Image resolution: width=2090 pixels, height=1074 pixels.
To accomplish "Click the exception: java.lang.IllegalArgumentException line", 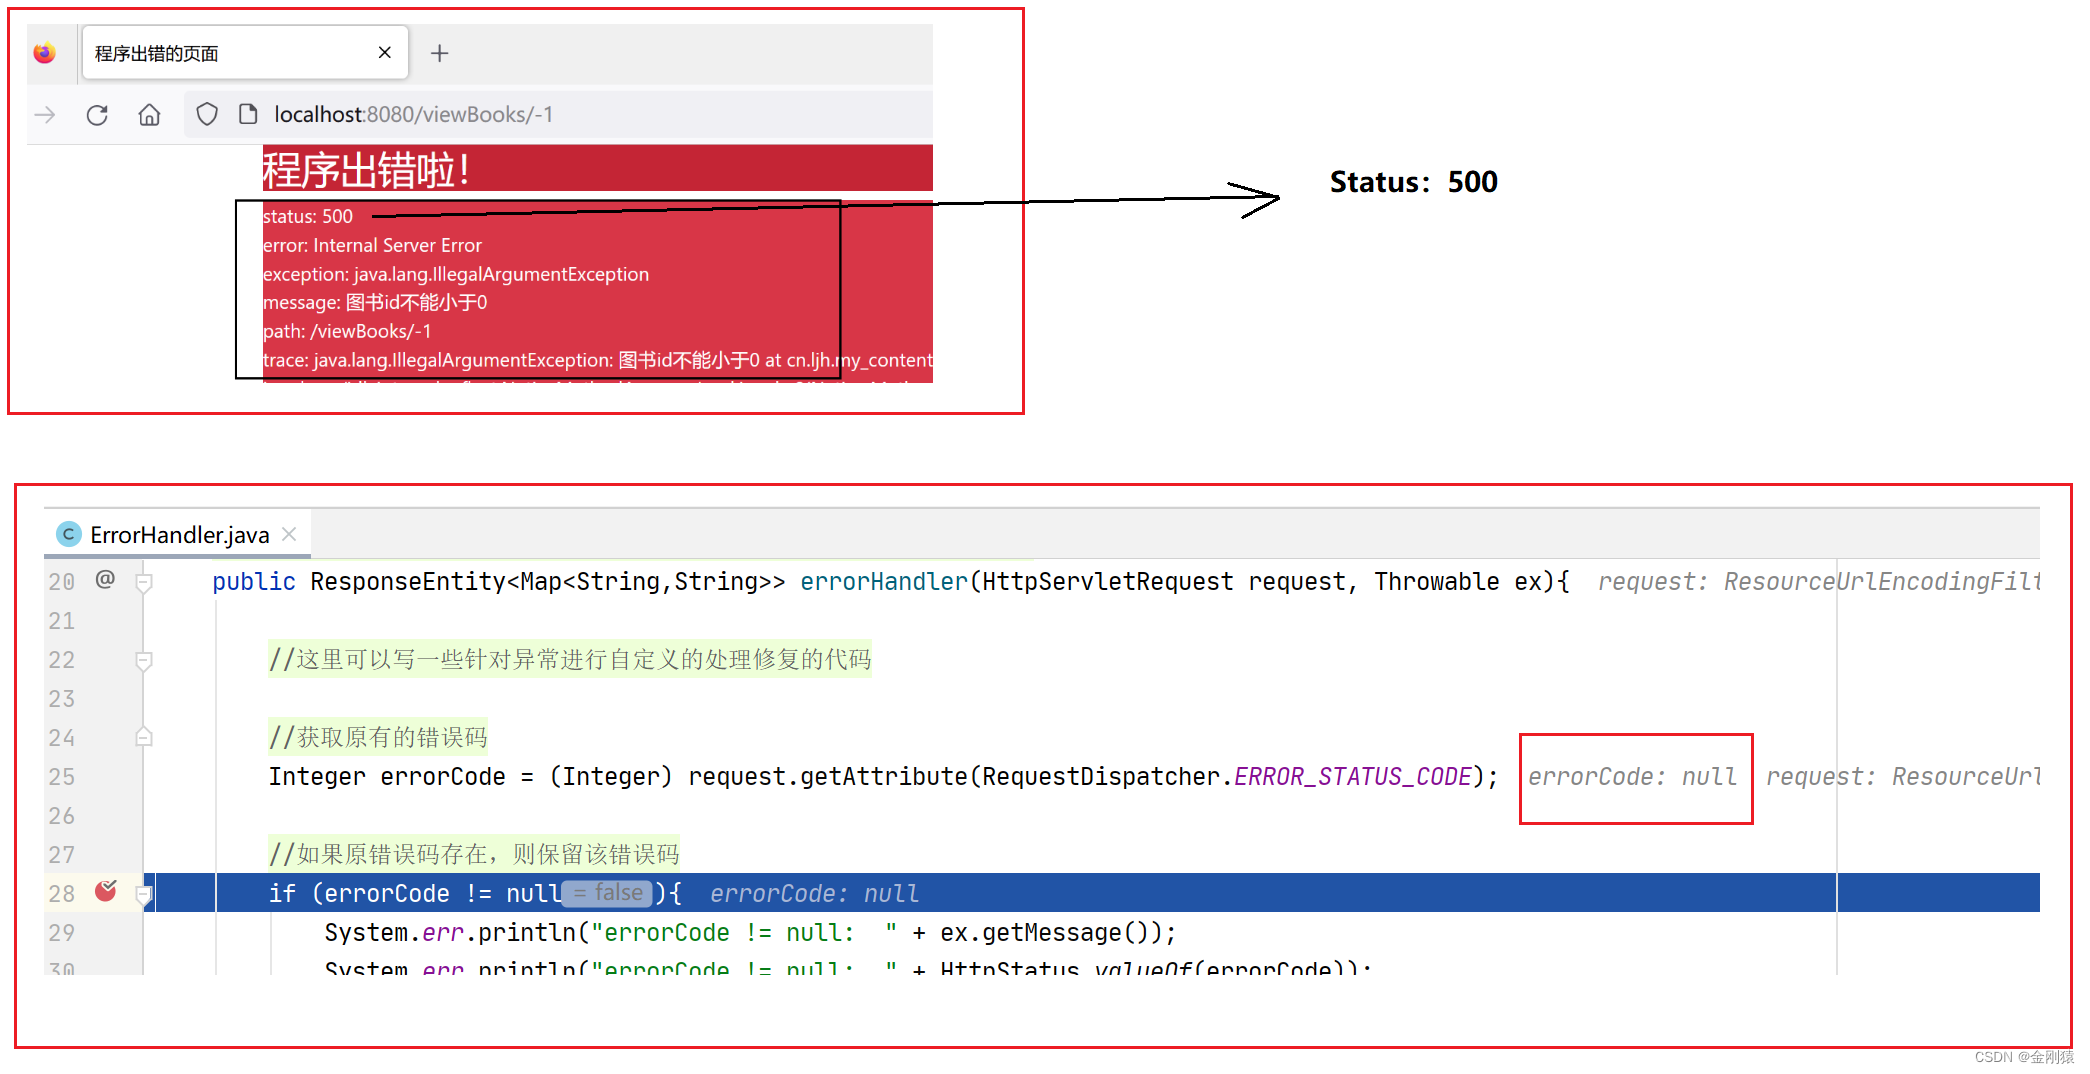I will [x=456, y=274].
